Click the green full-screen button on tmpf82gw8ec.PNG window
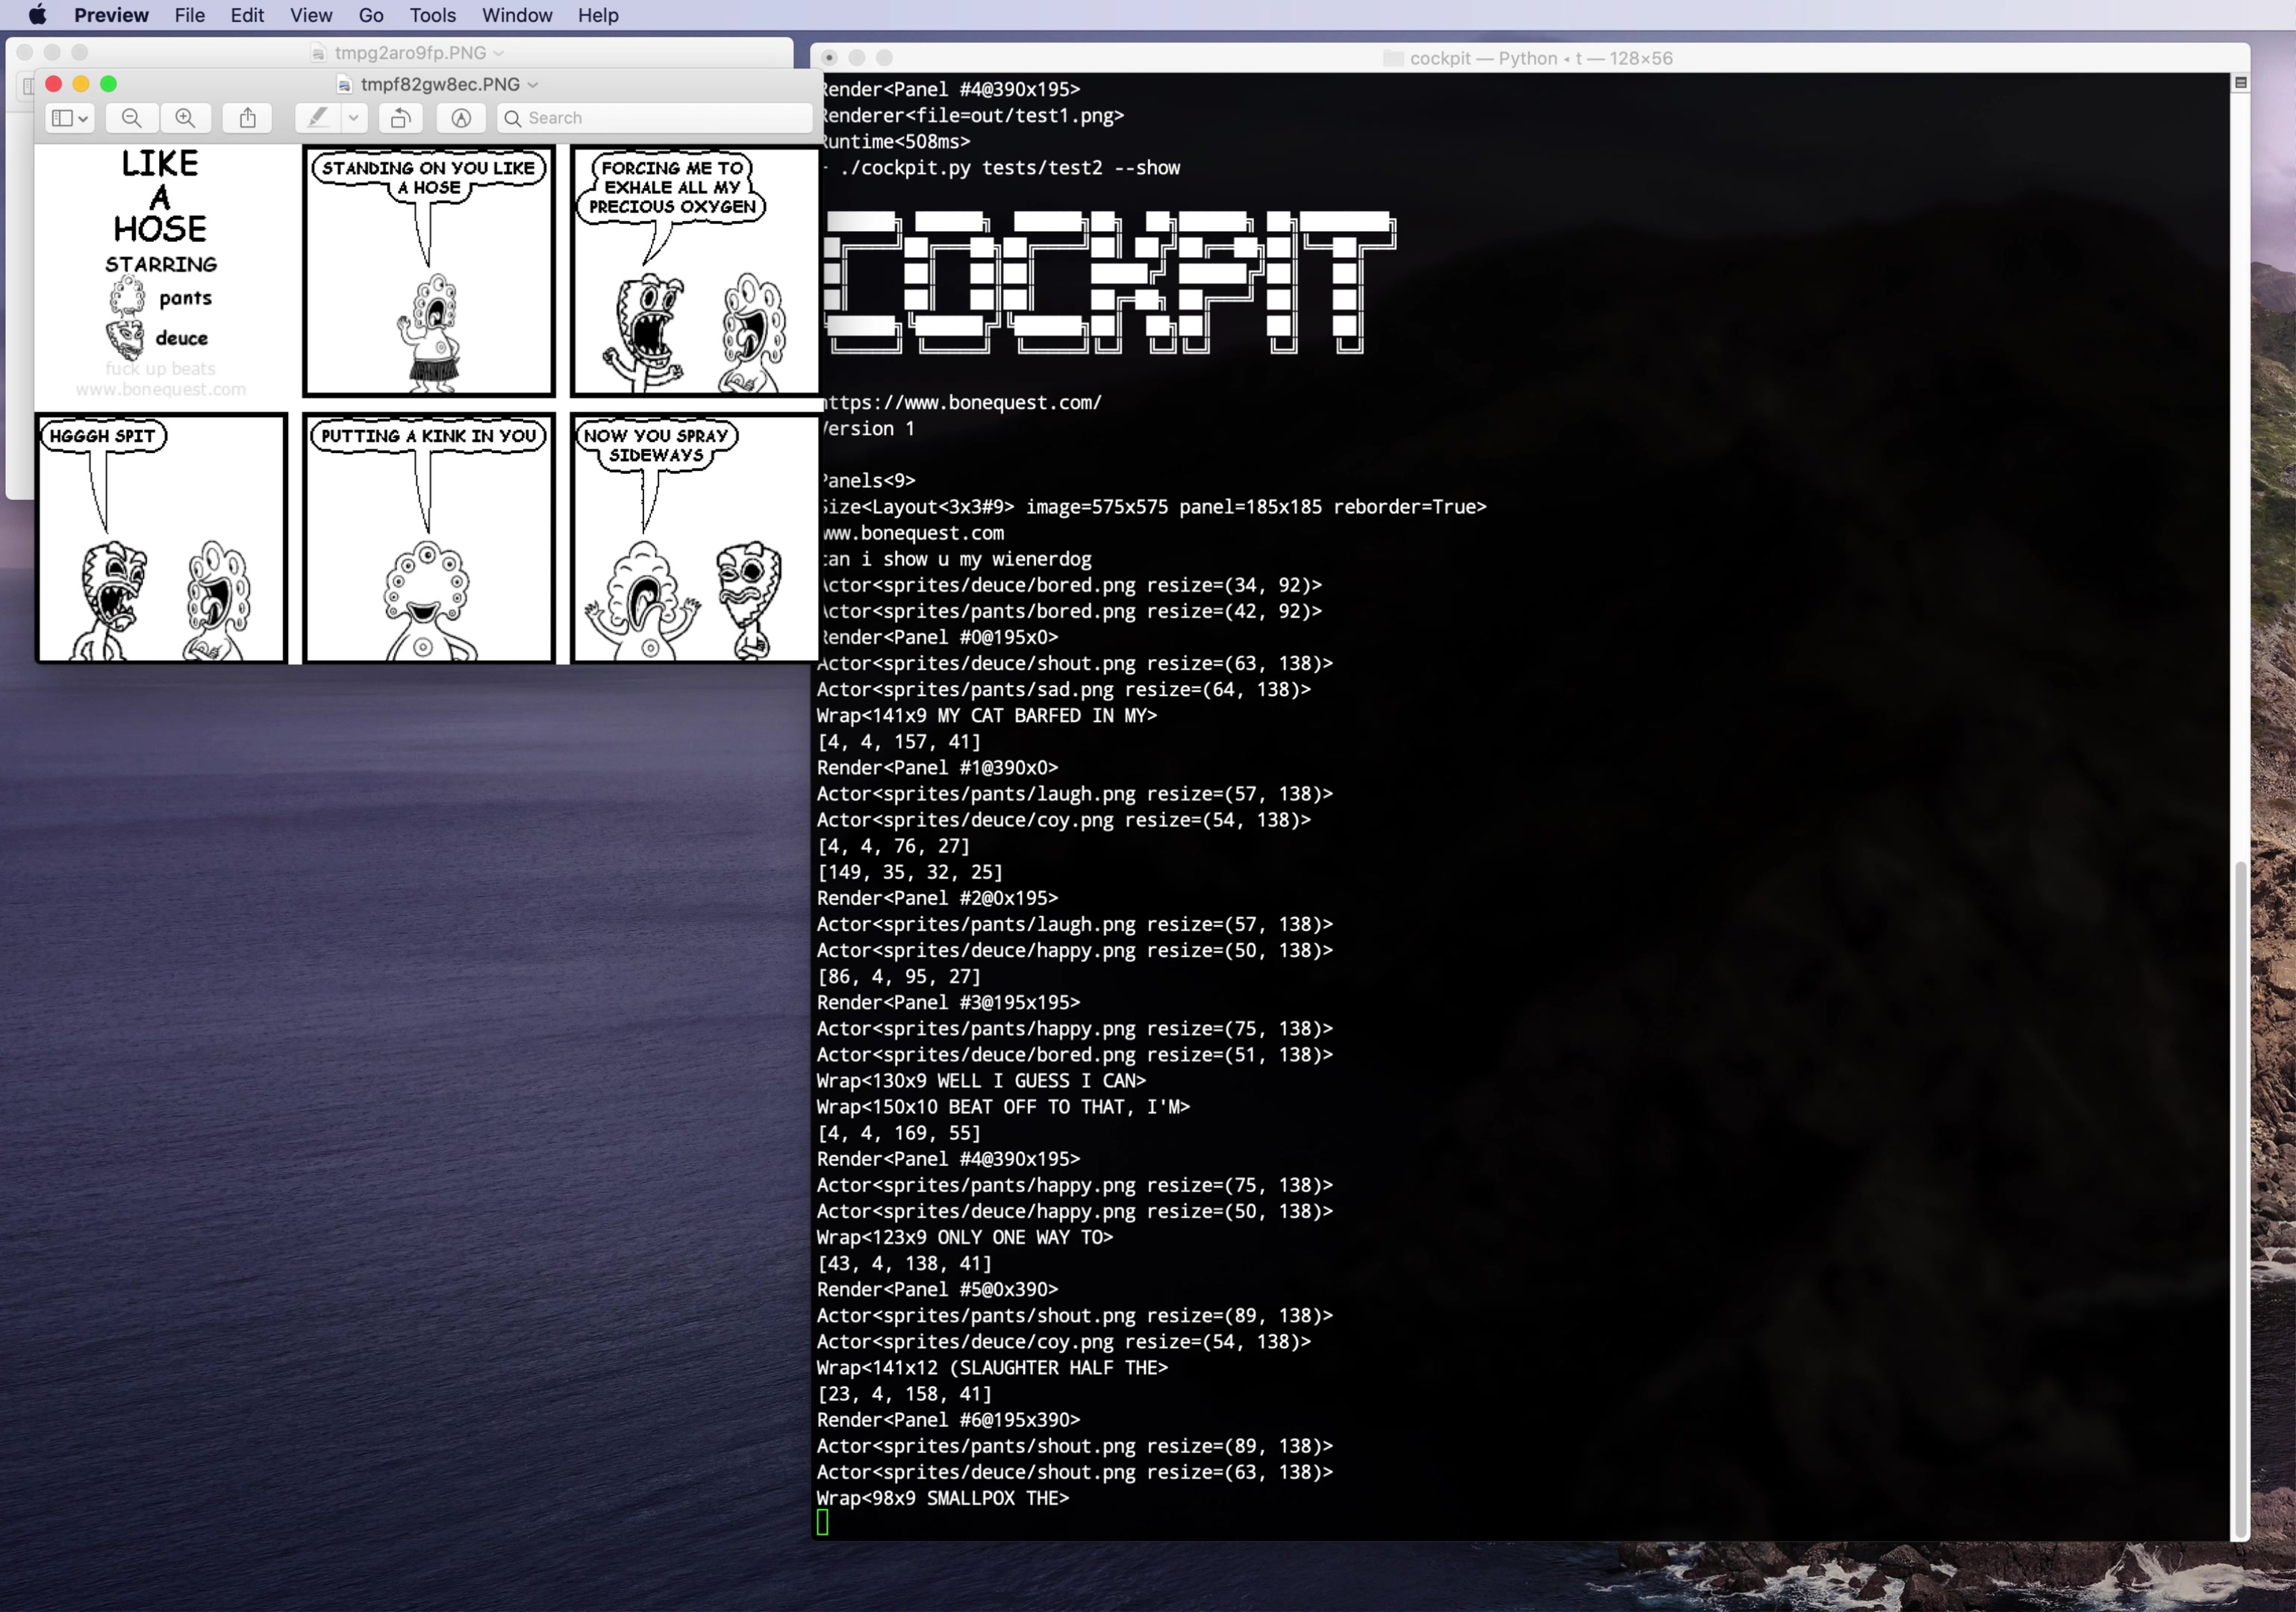 pyautogui.click(x=109, y=84)
